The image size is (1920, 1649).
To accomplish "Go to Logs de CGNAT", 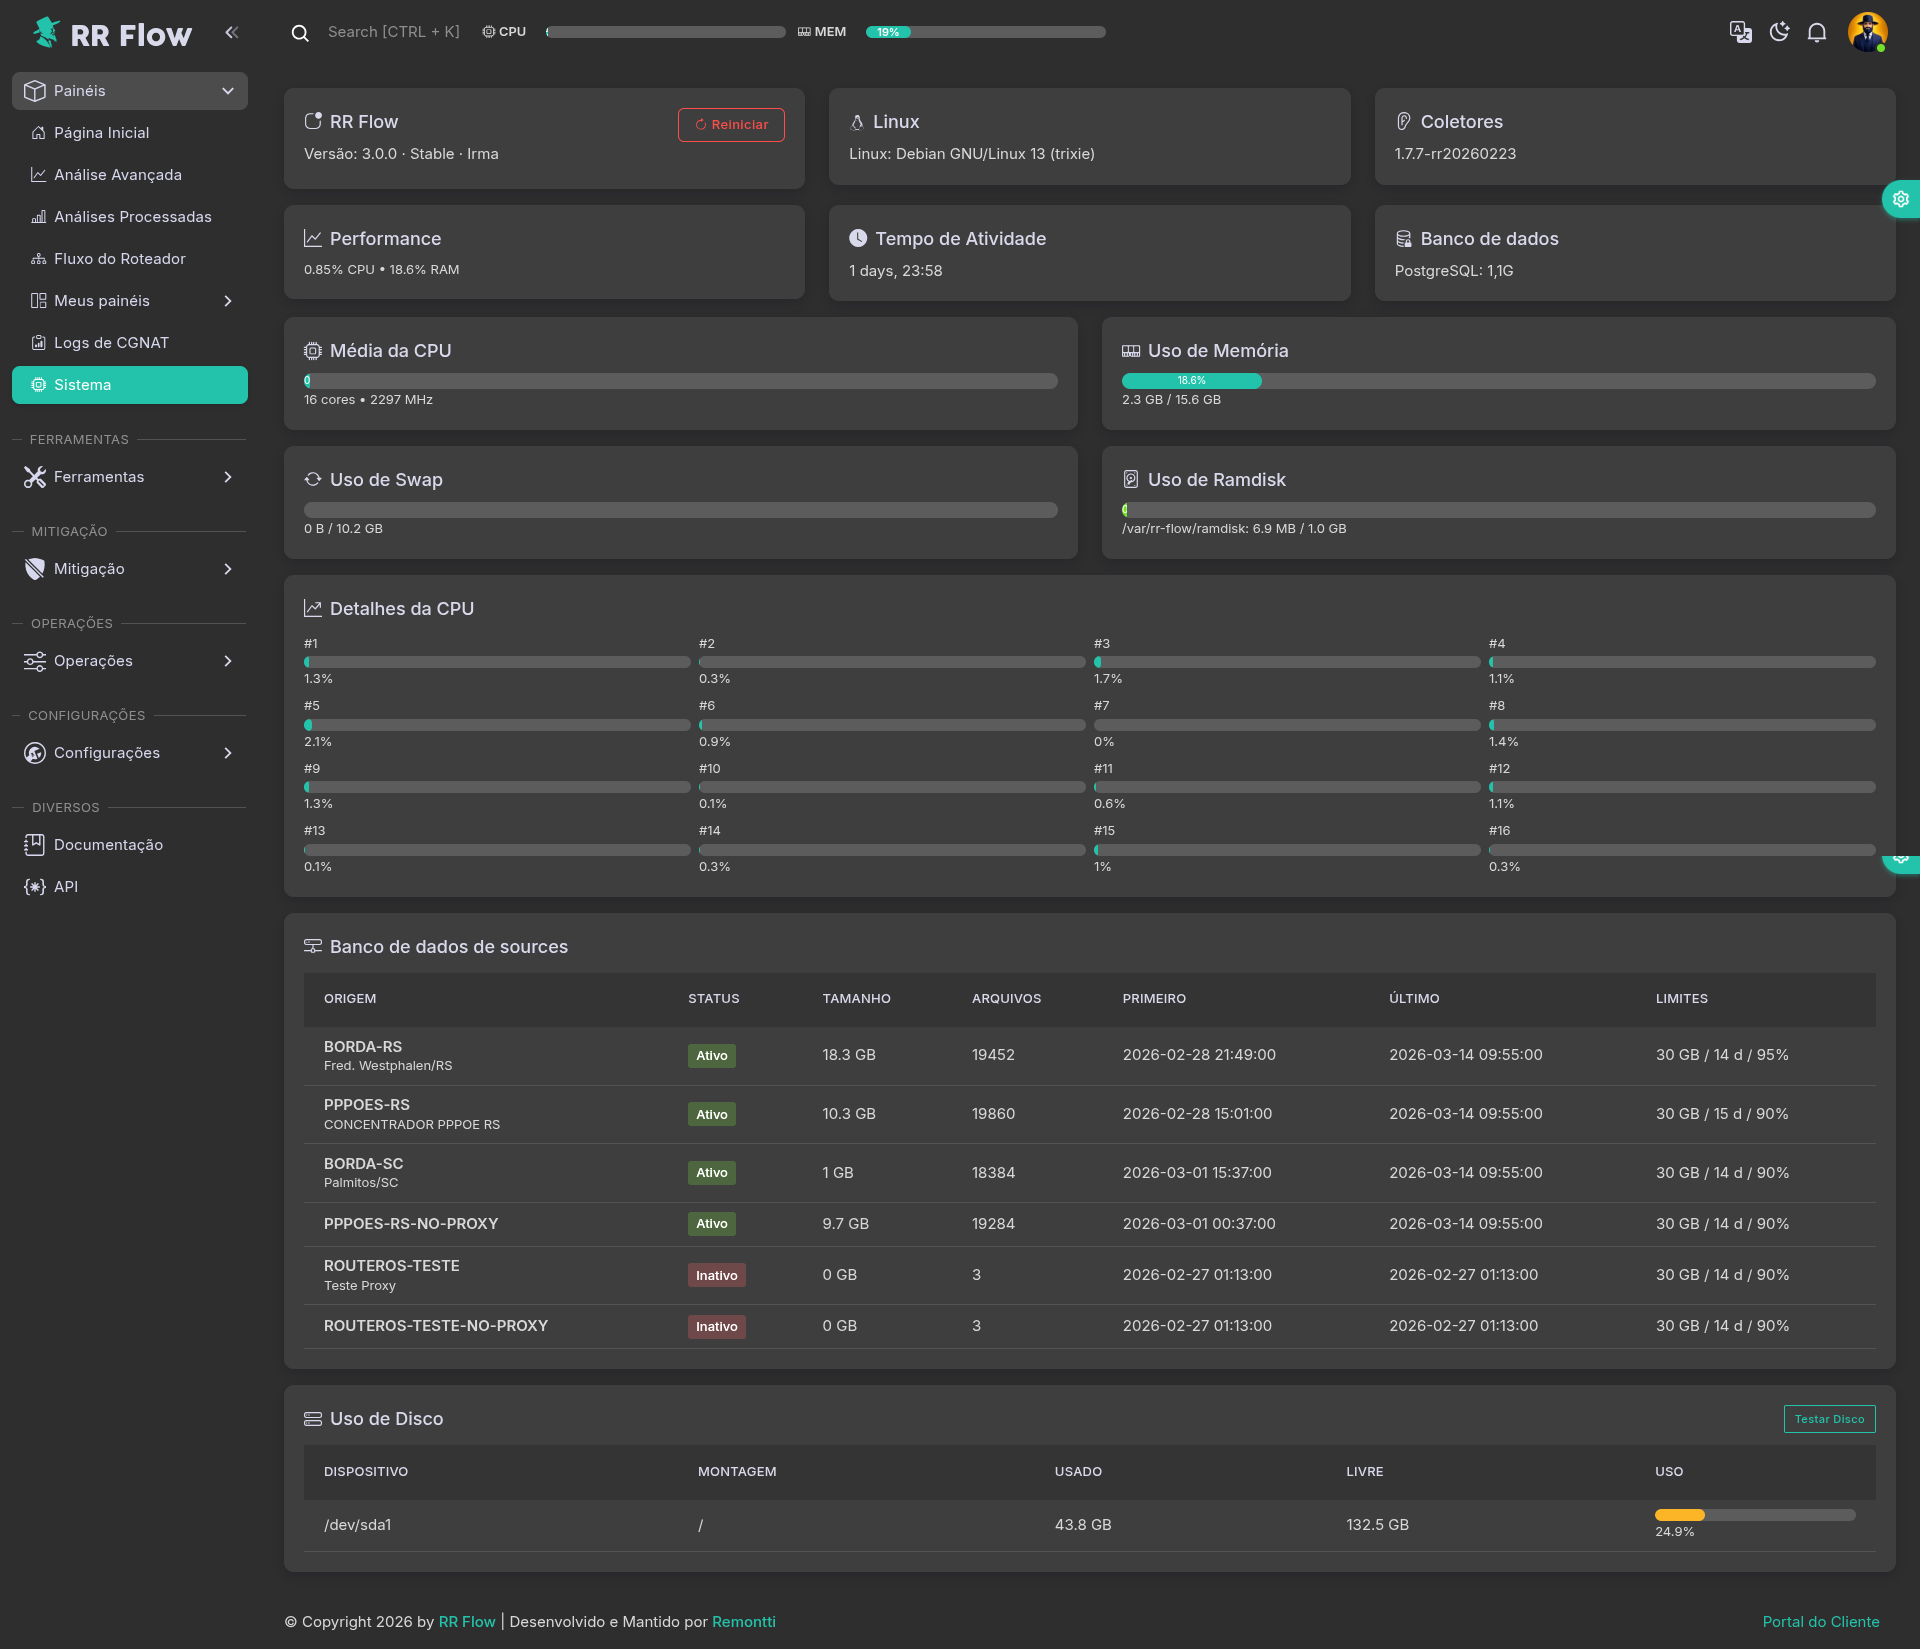I will tap(111, 343).
